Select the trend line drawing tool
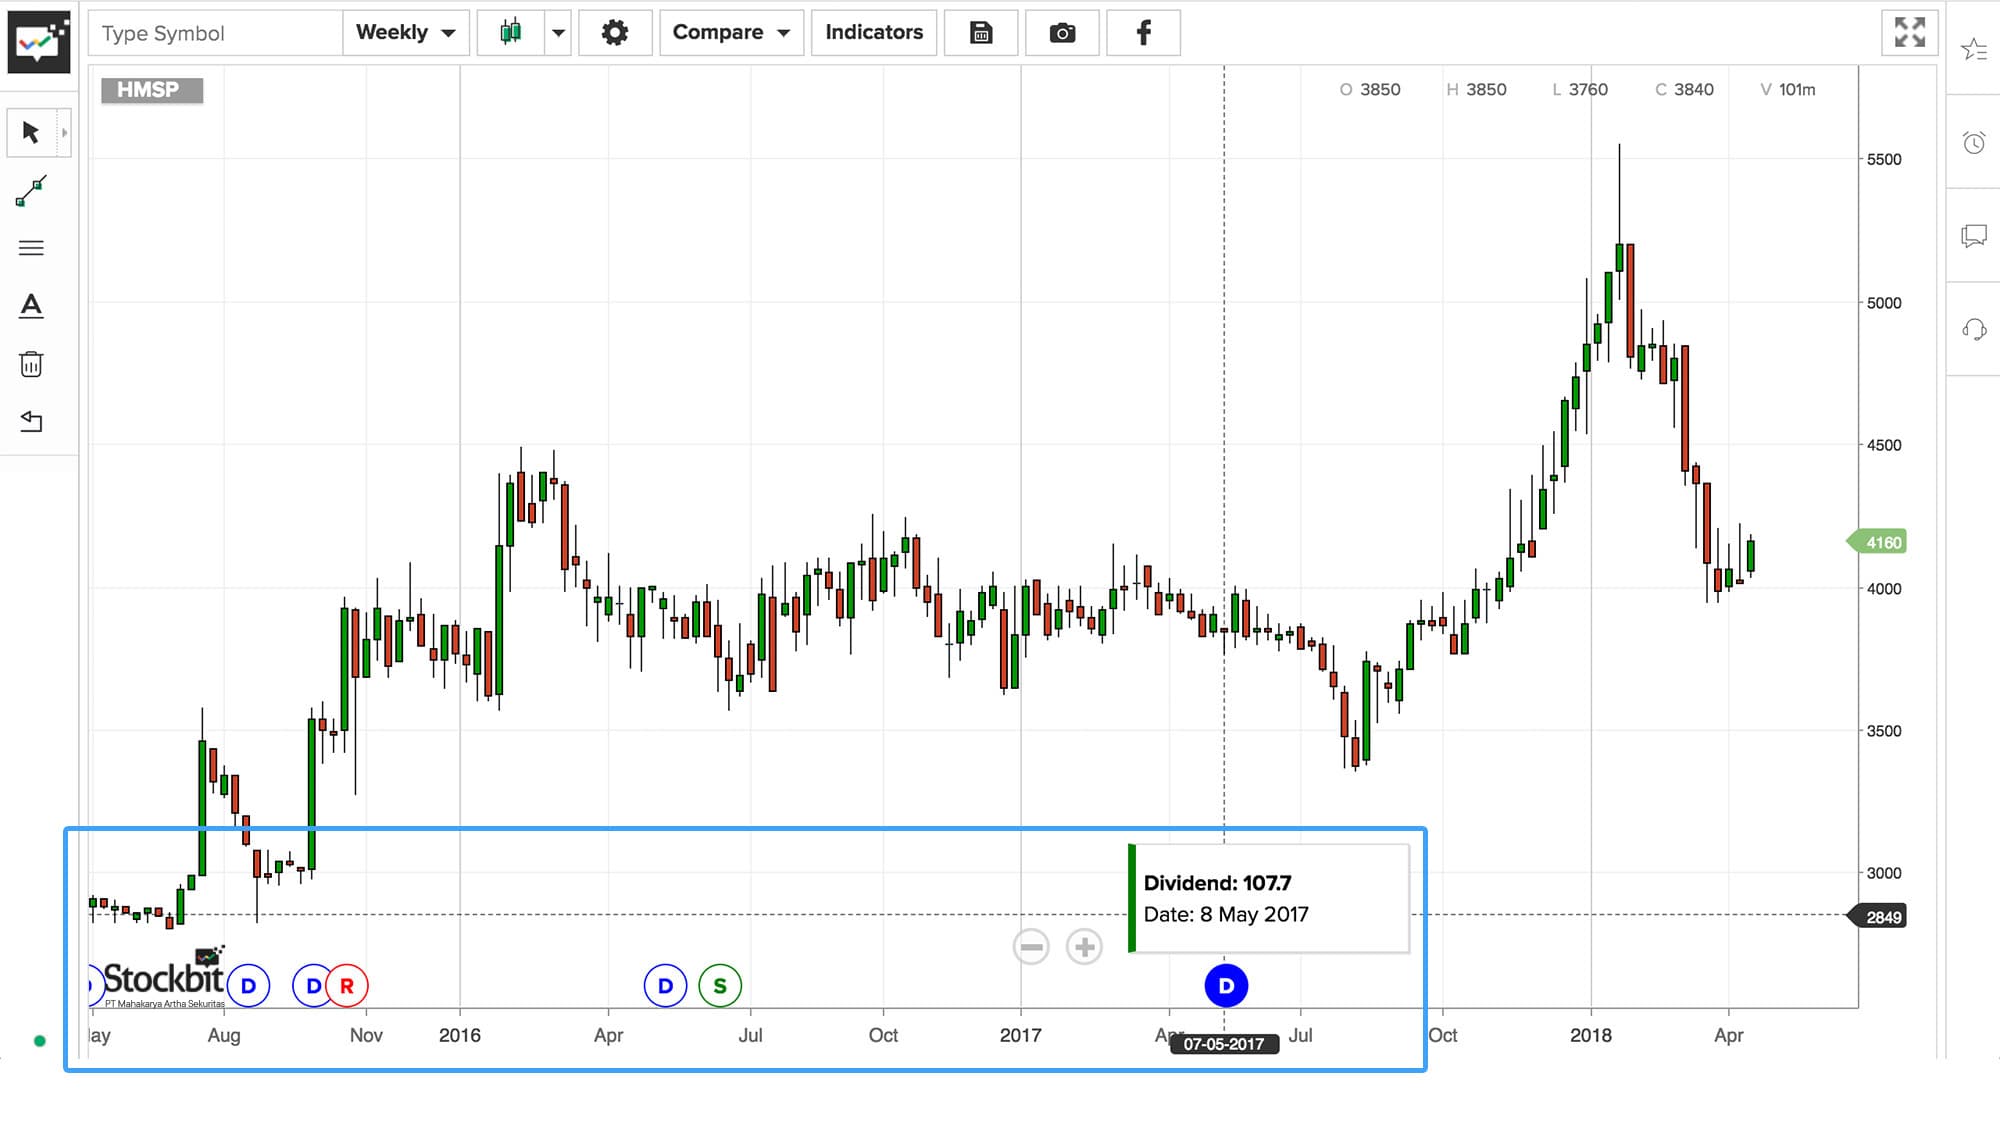This screenshot has height=1135, width=2000. pyautogui.click(x=31, y=191)
